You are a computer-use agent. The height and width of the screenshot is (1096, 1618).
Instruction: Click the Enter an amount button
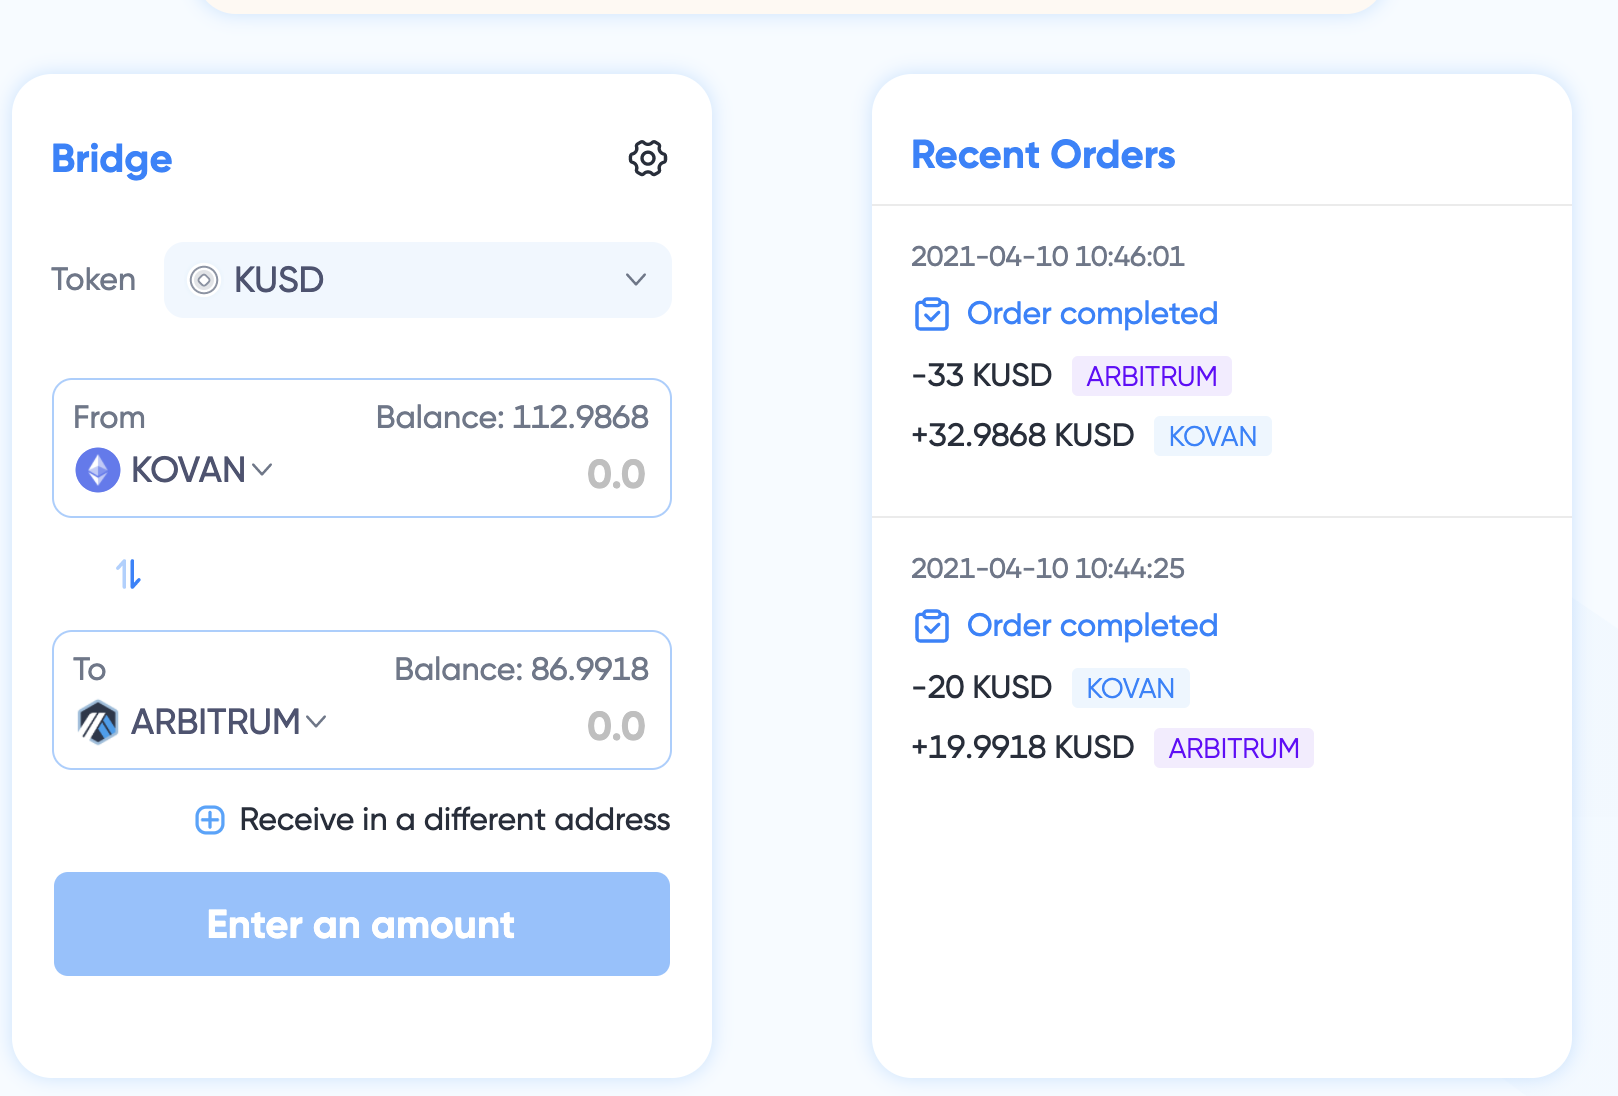(x=362, y=924)
